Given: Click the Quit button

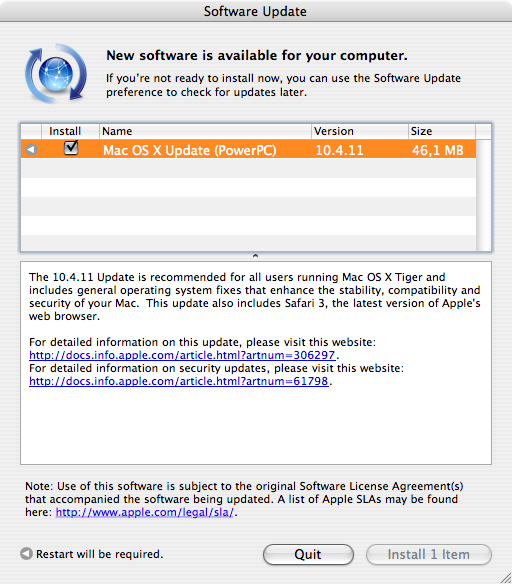Looking at the screenshot, I should point(308,554).
